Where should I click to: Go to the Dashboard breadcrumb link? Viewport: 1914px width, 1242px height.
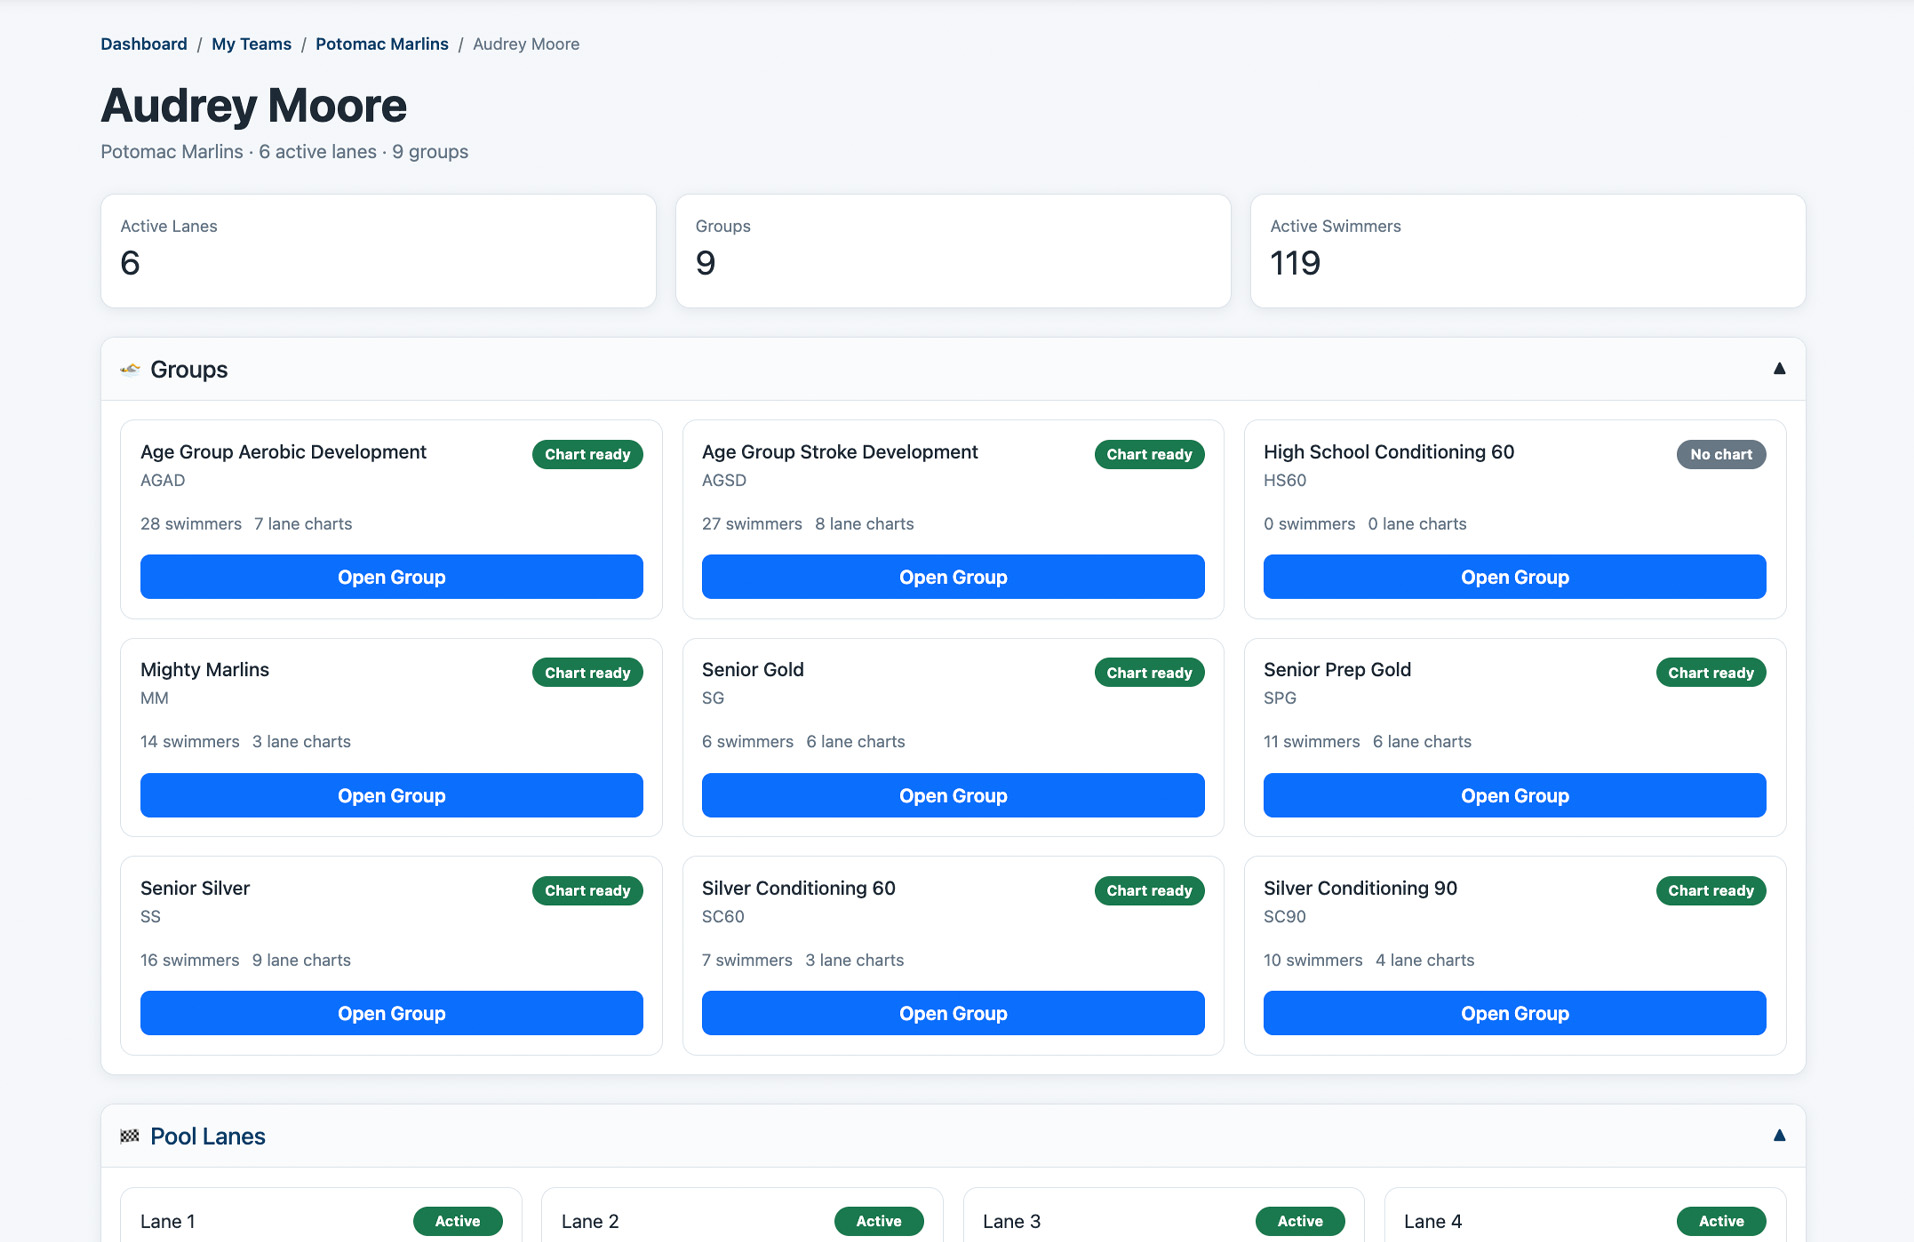coord(144,44)
